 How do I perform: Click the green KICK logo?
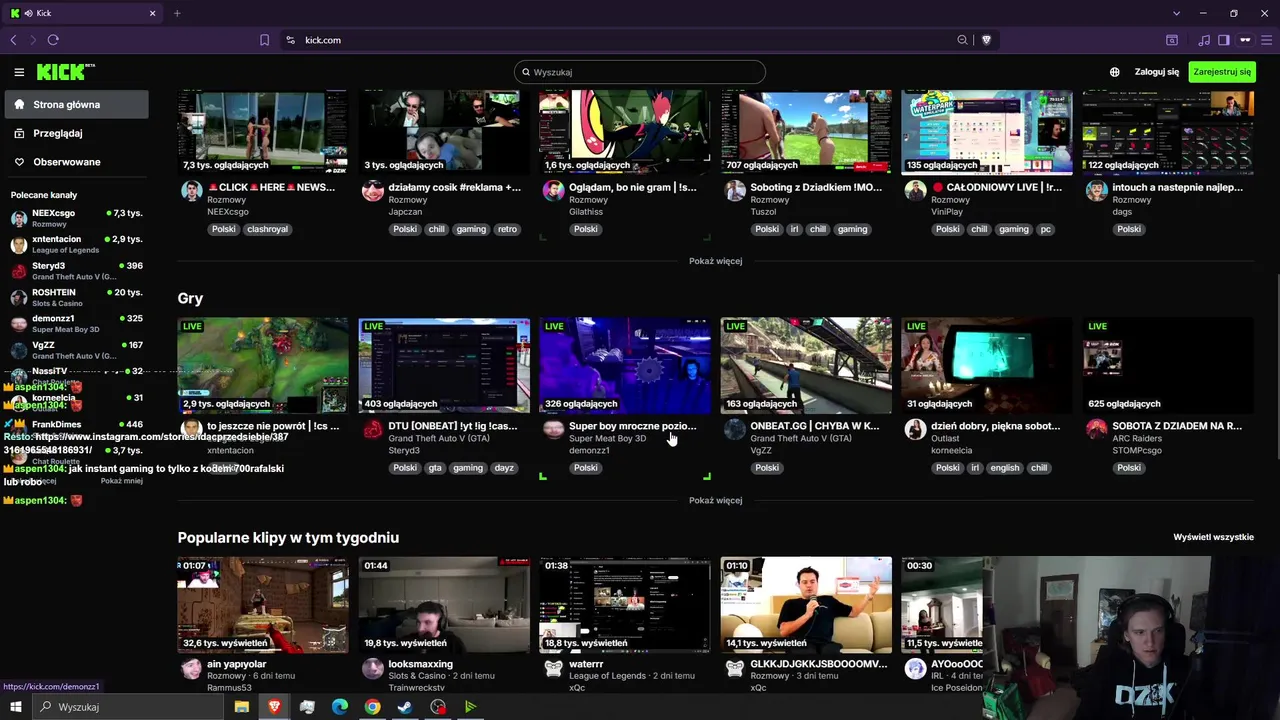66,72
